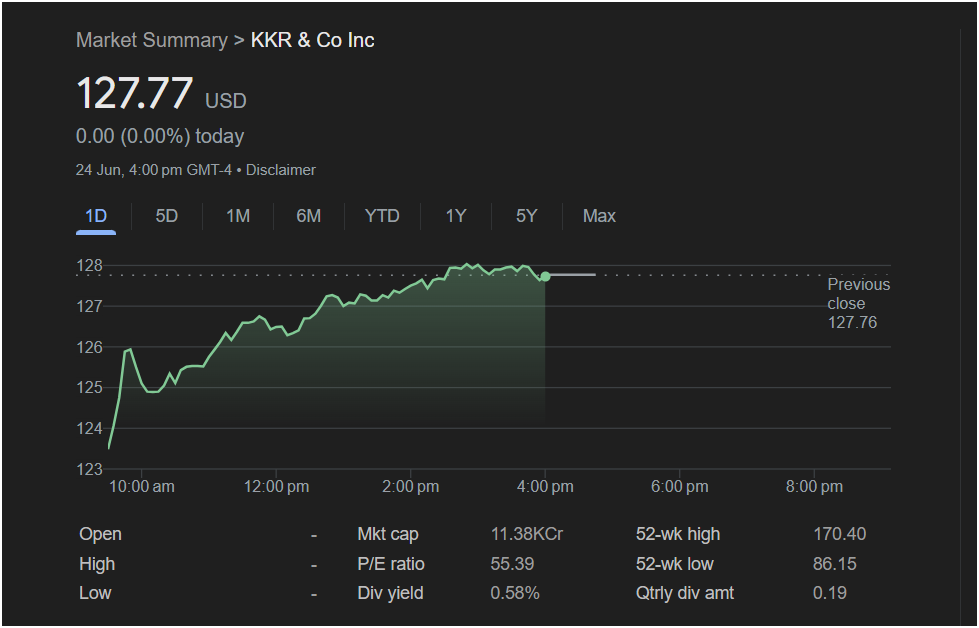This screenshot has height=628, width=979.
Task: Select the YTD tab
Action: (x=382, y=216)
